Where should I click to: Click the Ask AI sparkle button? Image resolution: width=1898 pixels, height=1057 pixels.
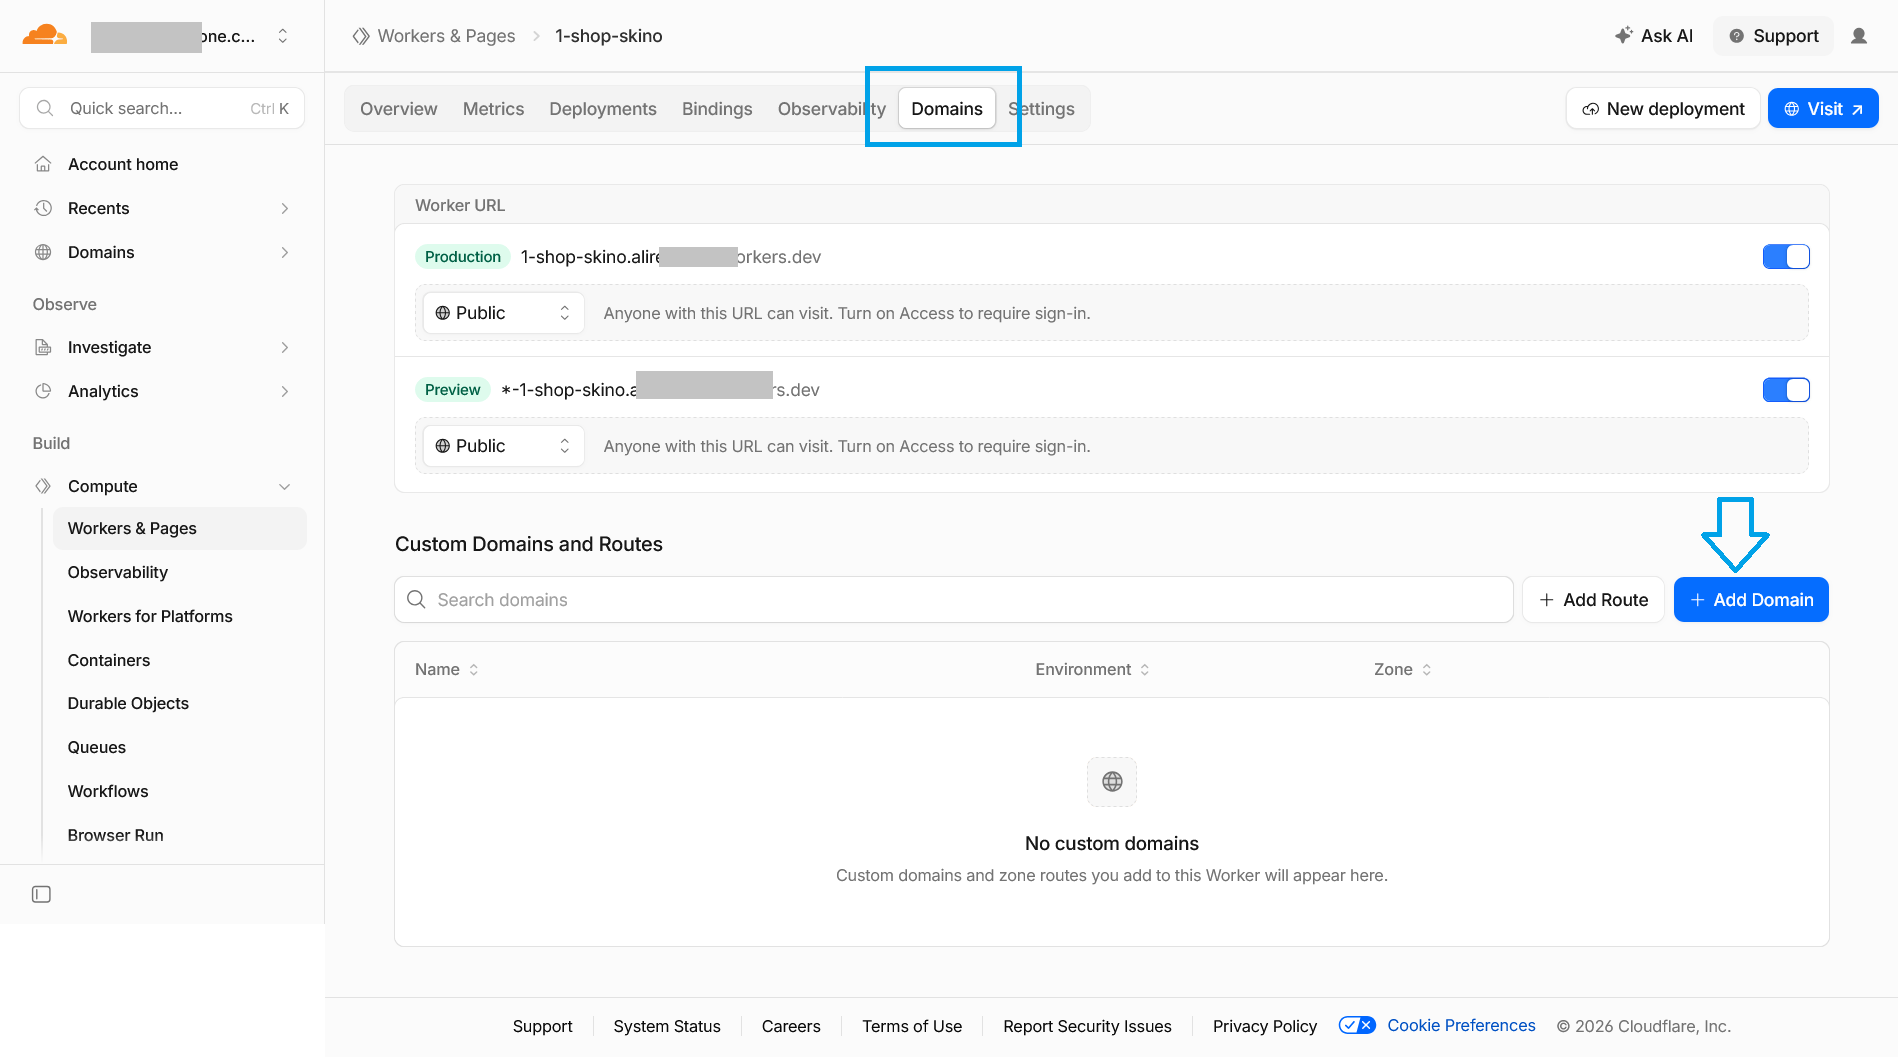[1653, 36]
